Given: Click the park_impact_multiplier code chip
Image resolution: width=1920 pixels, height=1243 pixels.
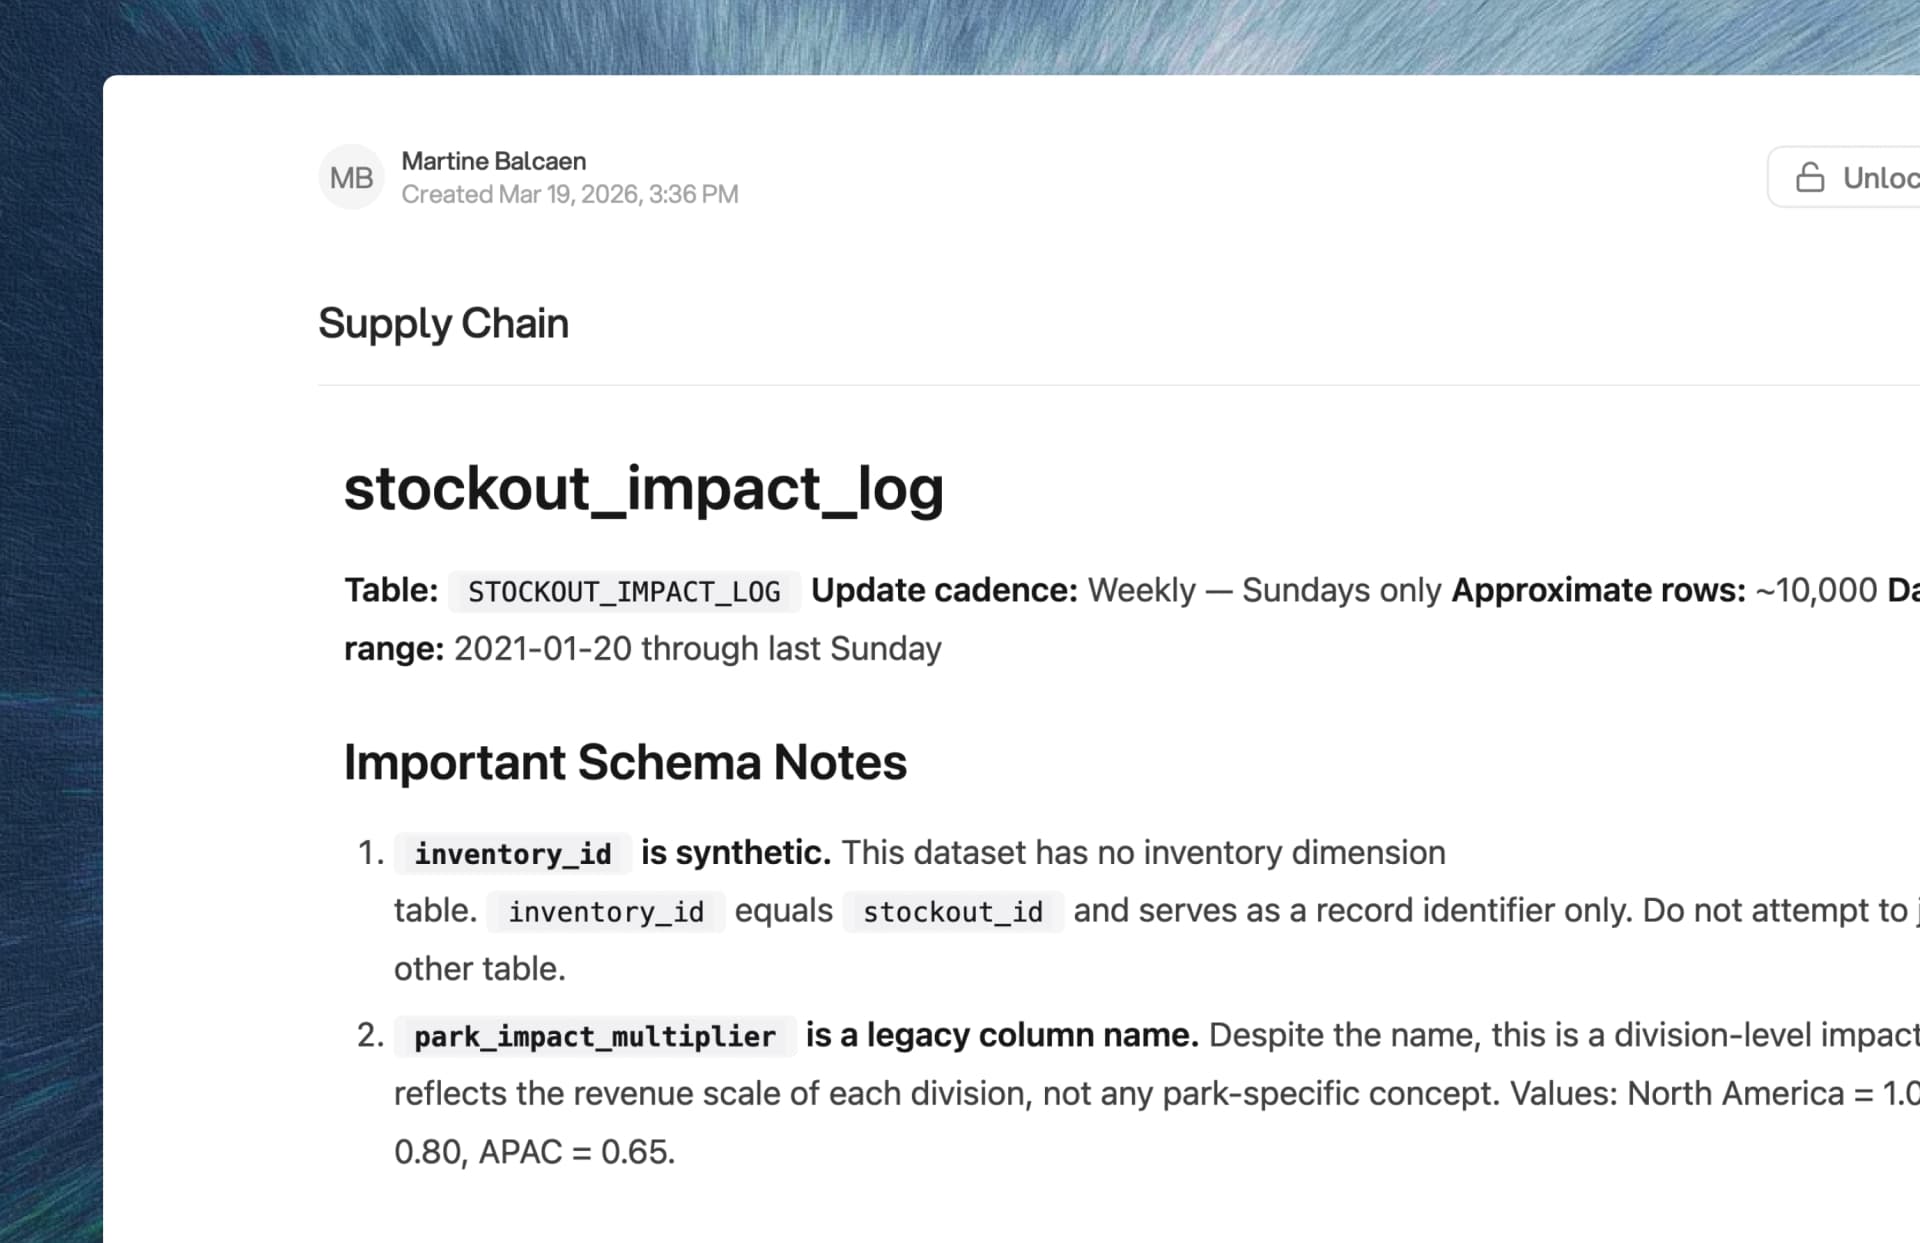Looking at the screenshot, I should pos(595,1036).
